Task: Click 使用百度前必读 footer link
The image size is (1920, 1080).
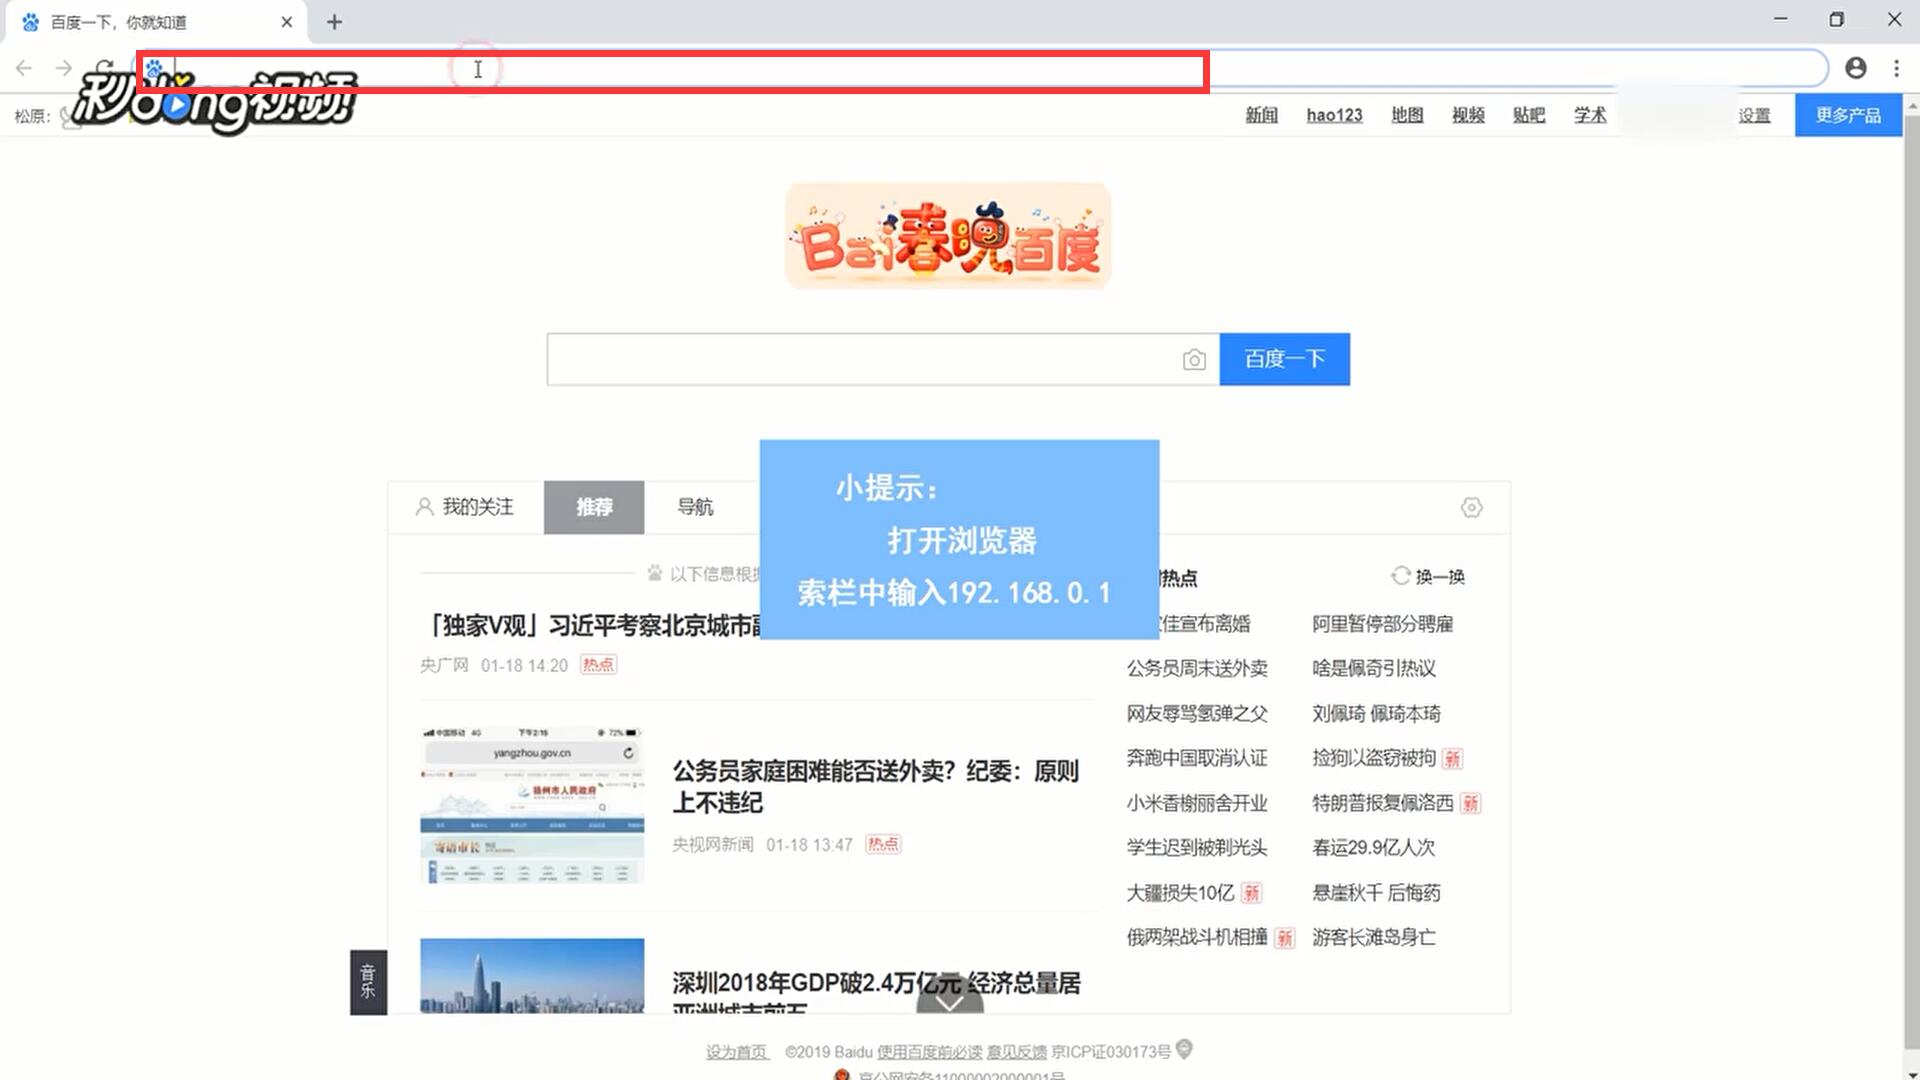Action: [929, 1052]
